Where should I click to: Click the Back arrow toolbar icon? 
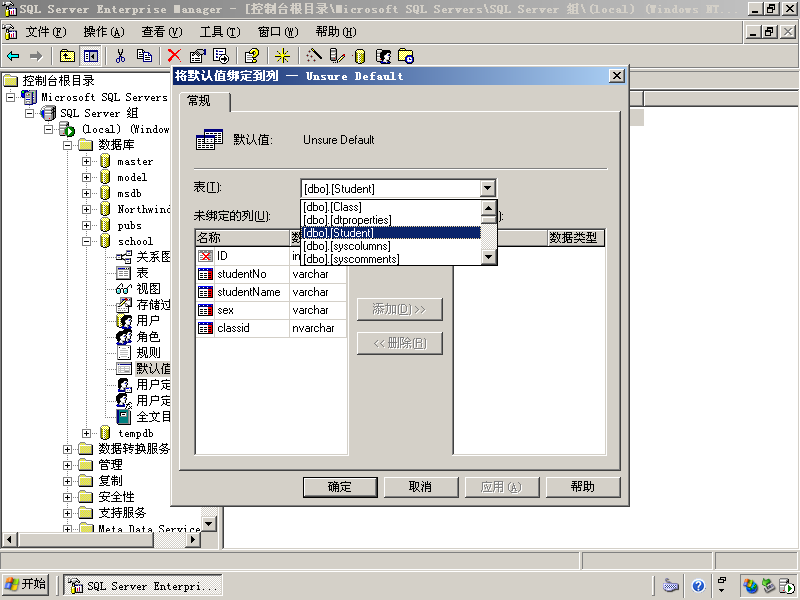click(13, 56)
